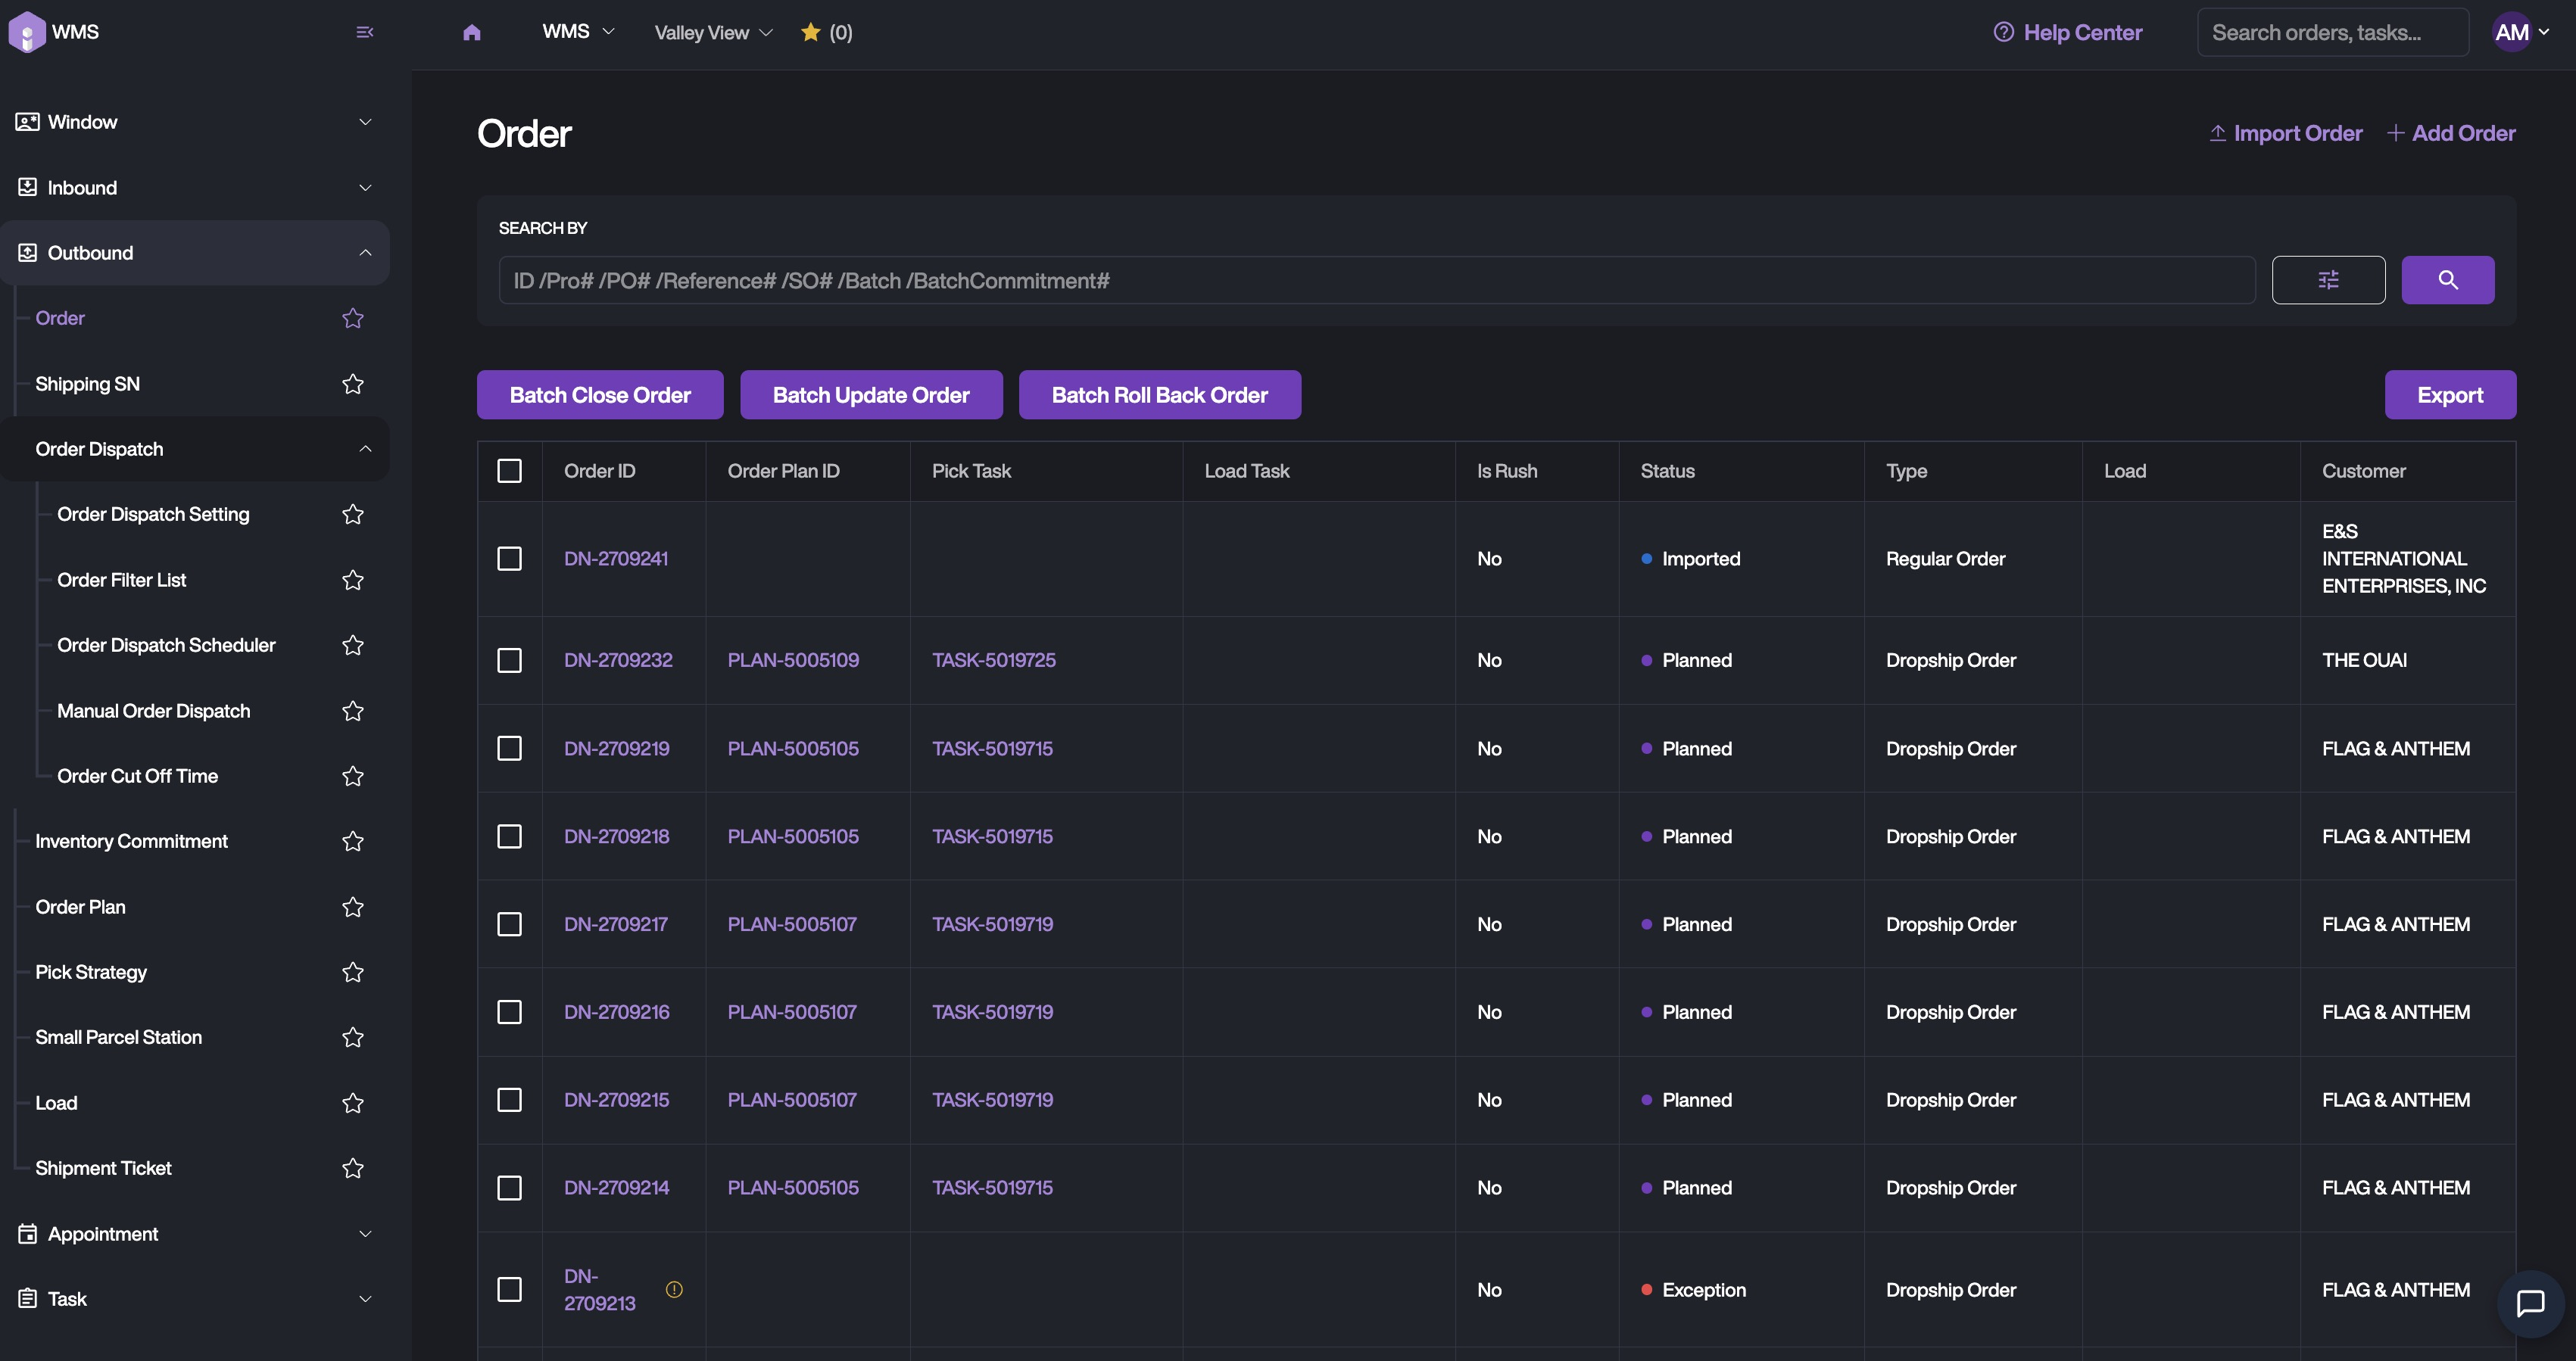Check the box for order DN-2709241

click(510, 559)
